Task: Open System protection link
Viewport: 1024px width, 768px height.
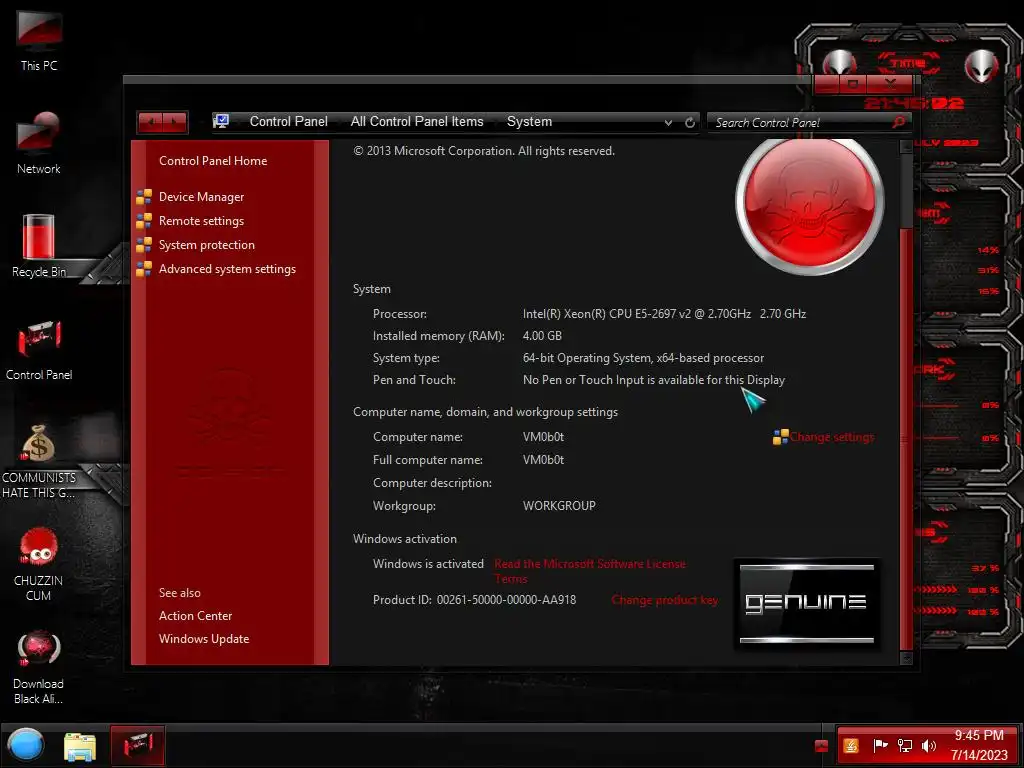Action: click(206, 245)
